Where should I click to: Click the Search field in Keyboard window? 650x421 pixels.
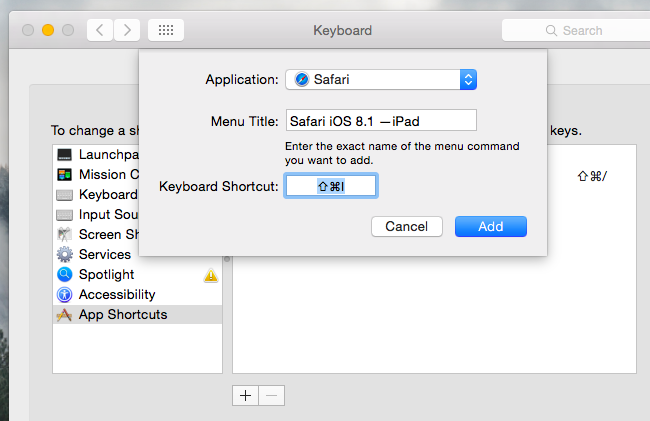tap(576, 30)
